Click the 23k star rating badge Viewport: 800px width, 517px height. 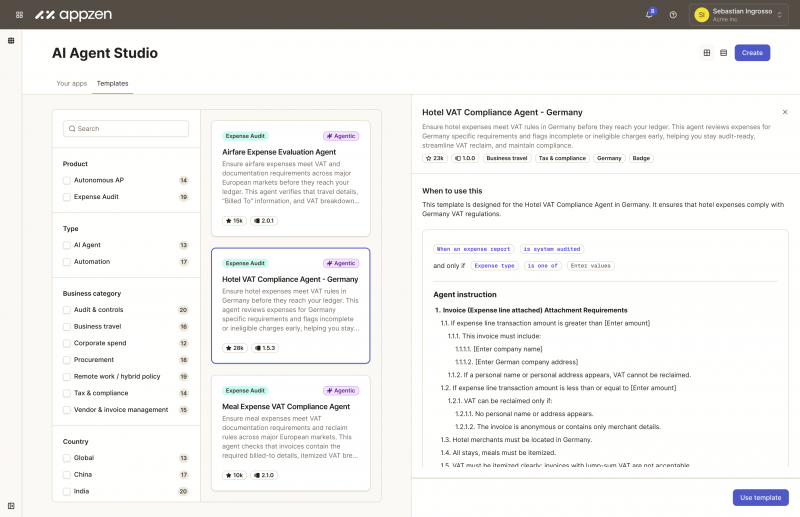[434, 158]
